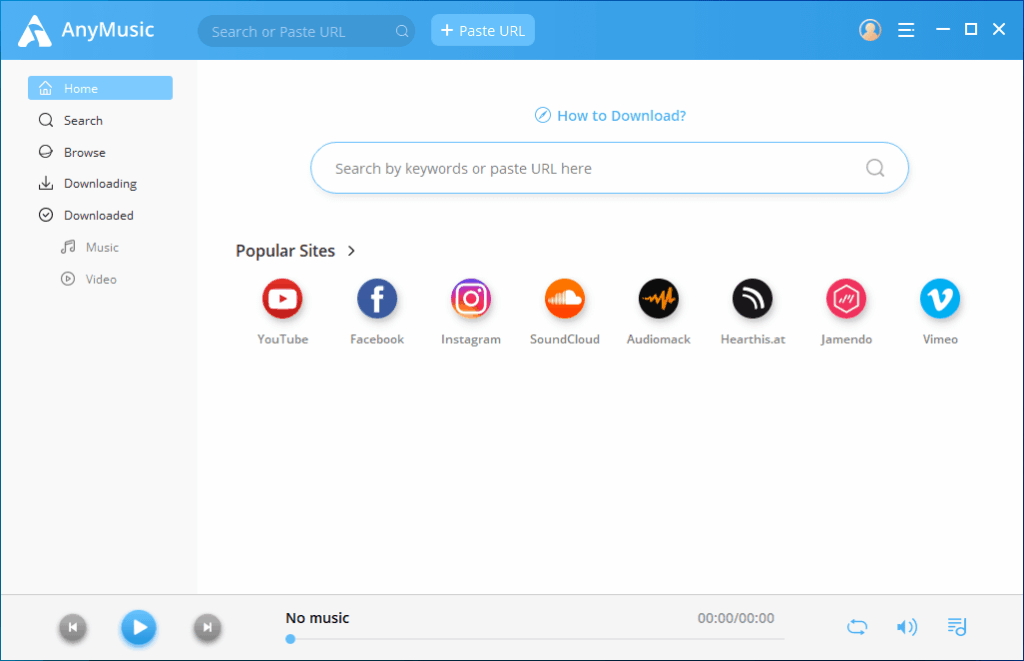This screenshot has width=1024, height=661.
Task: Open the hamburger menu in title bar
Action: pyautogui.click(x=906, y=30)
